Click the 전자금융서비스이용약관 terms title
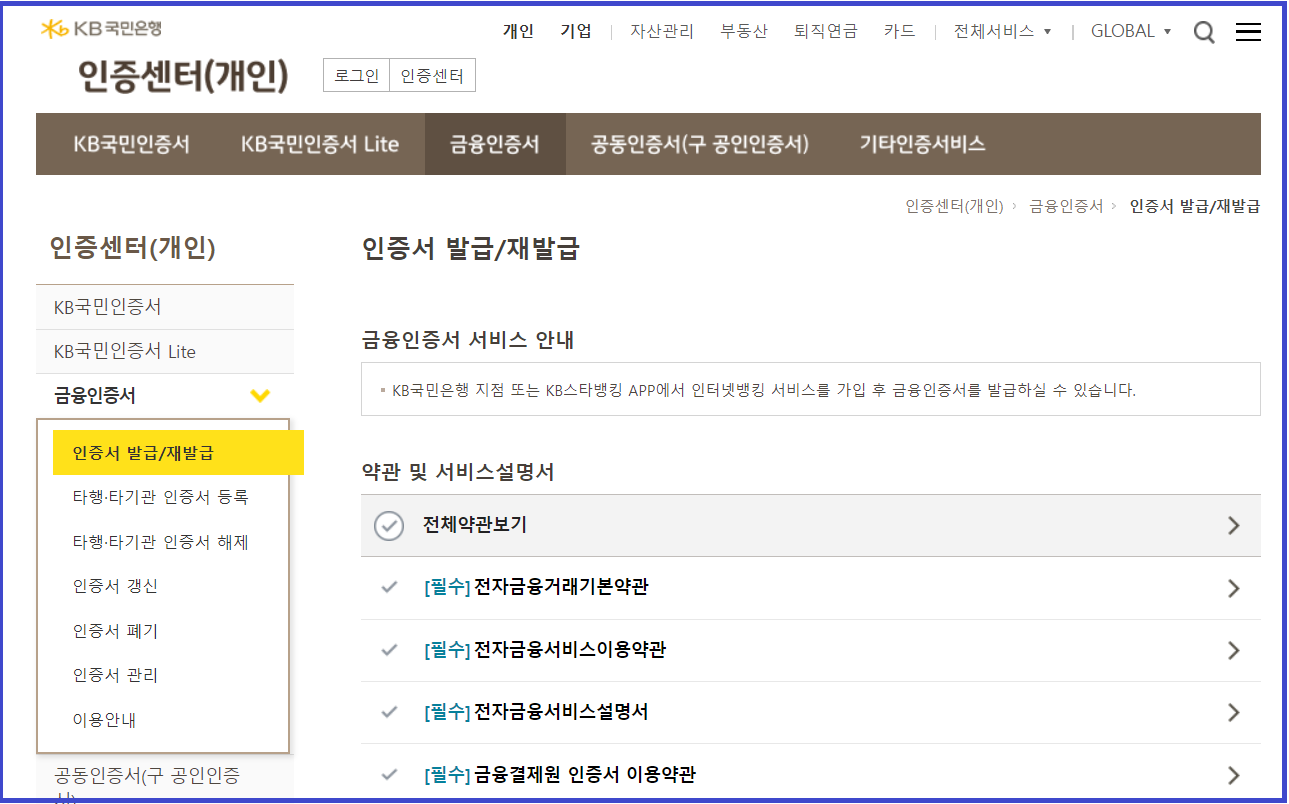Image resolution: width=1289 pixels, height=804 pixels. [x=570, y=650]
